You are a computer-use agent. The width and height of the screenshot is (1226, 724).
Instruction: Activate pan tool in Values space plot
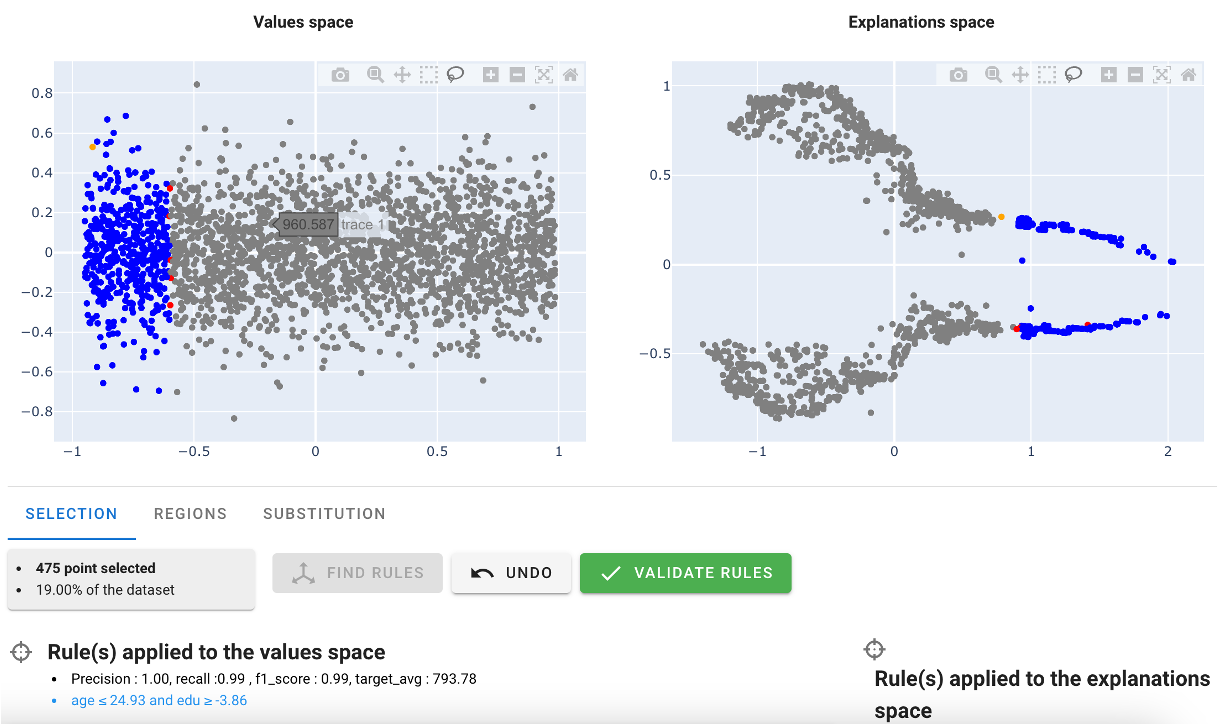(x=402, y=75)
